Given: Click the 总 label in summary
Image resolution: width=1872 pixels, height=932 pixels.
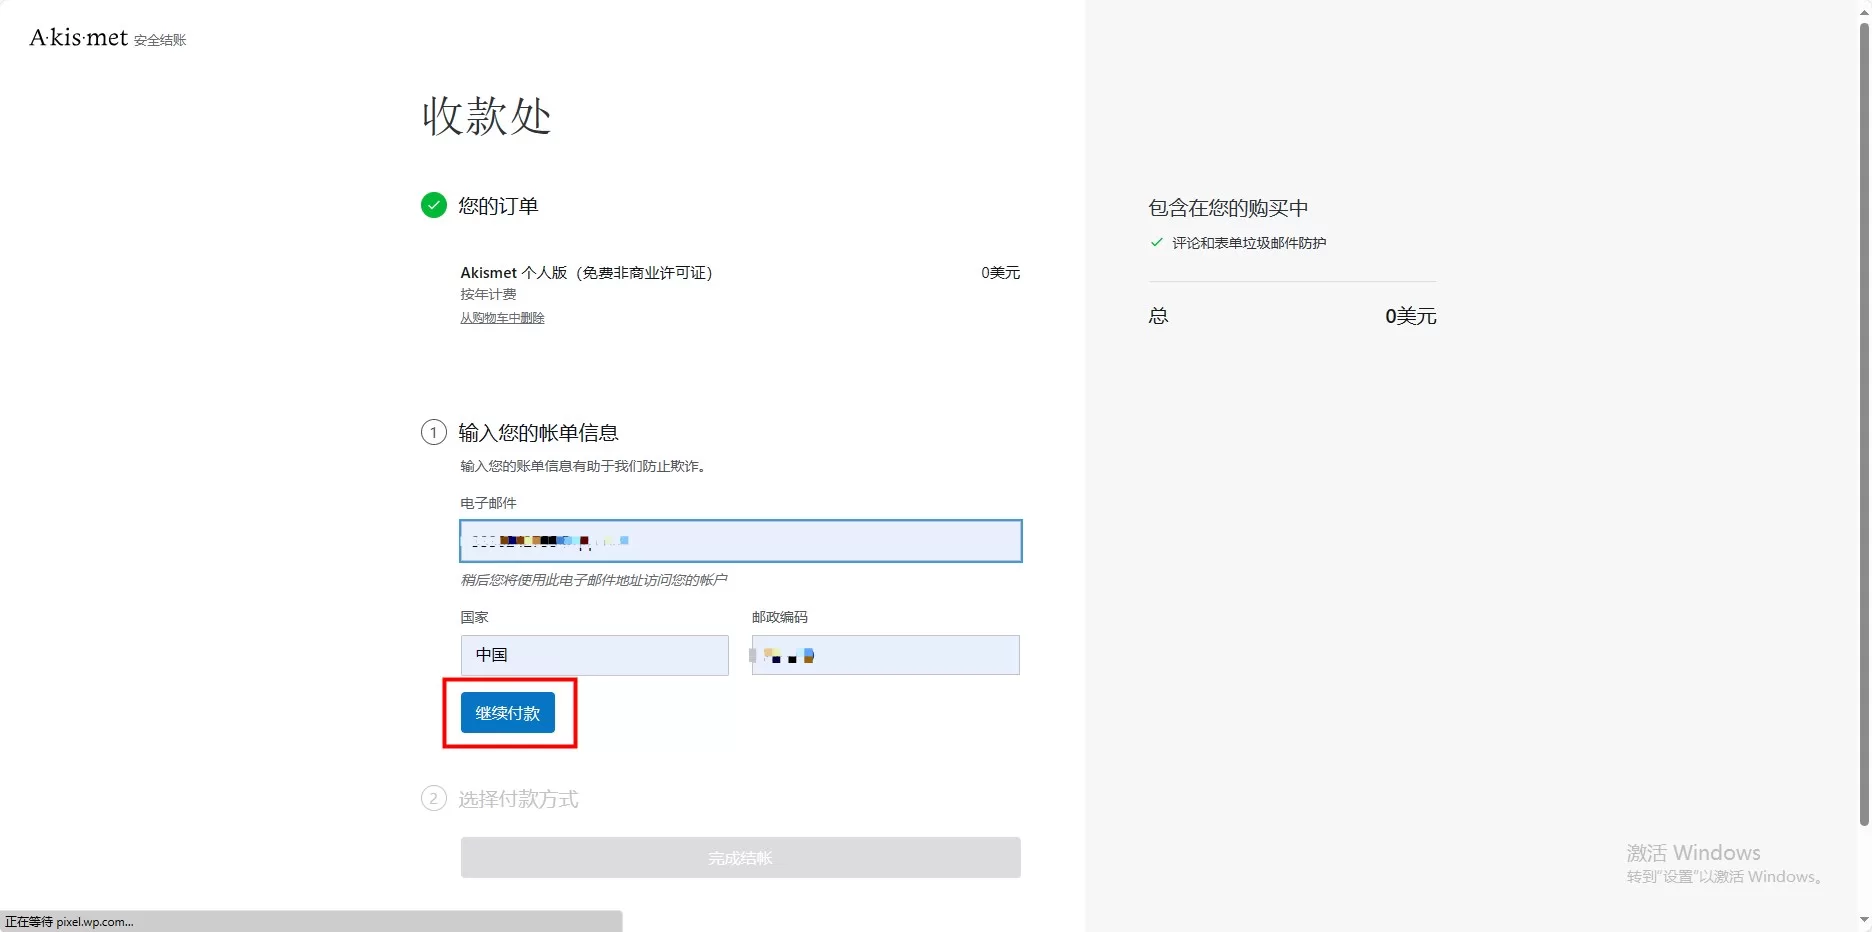Looking at the screenshot, I should pyautogui.click(x=1158, y=316).
